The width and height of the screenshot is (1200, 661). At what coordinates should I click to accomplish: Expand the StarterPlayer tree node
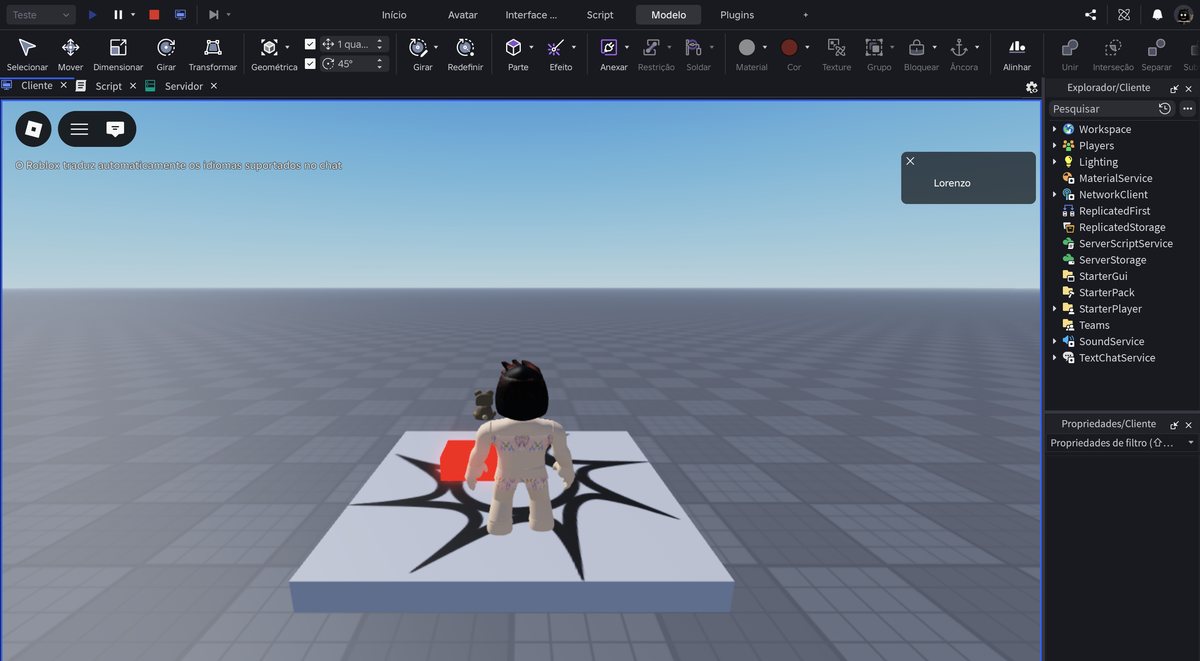click(x=1054, y=308)
